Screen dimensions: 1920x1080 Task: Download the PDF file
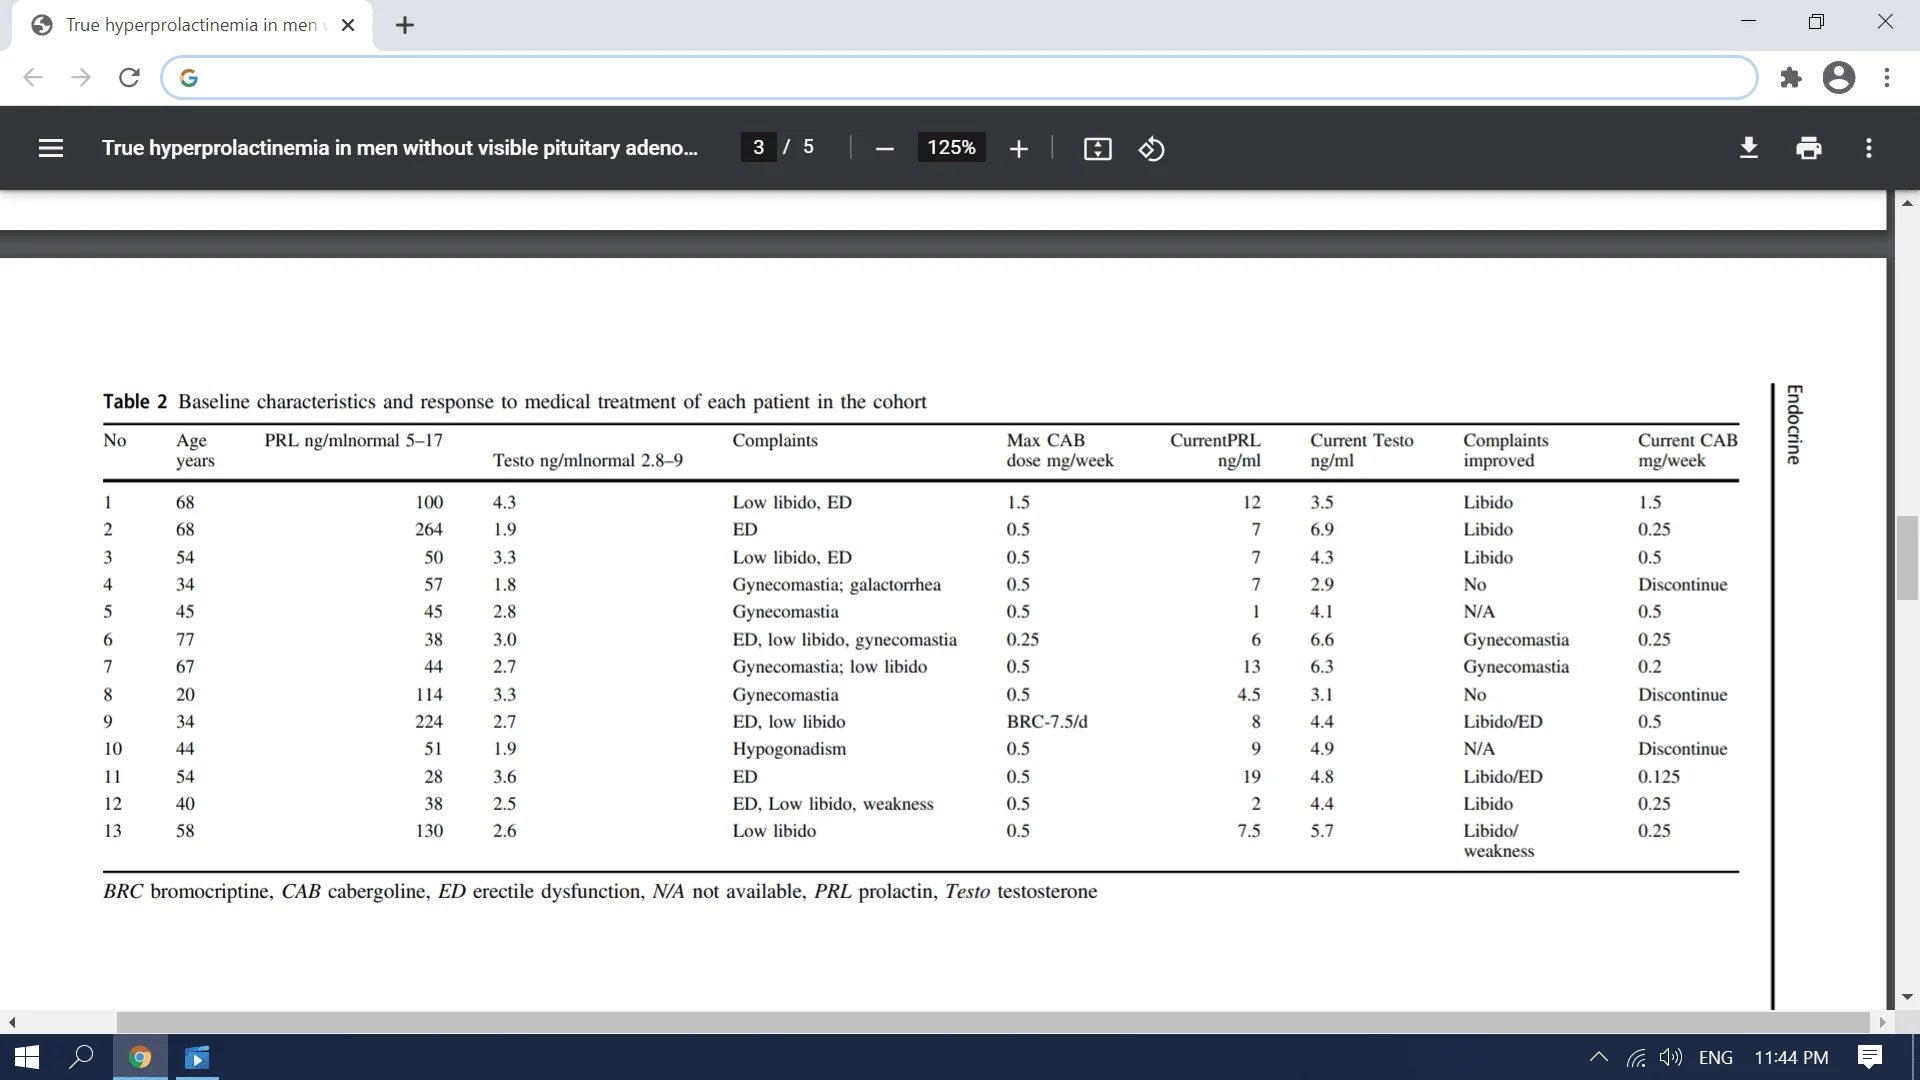click(1748, 148)
